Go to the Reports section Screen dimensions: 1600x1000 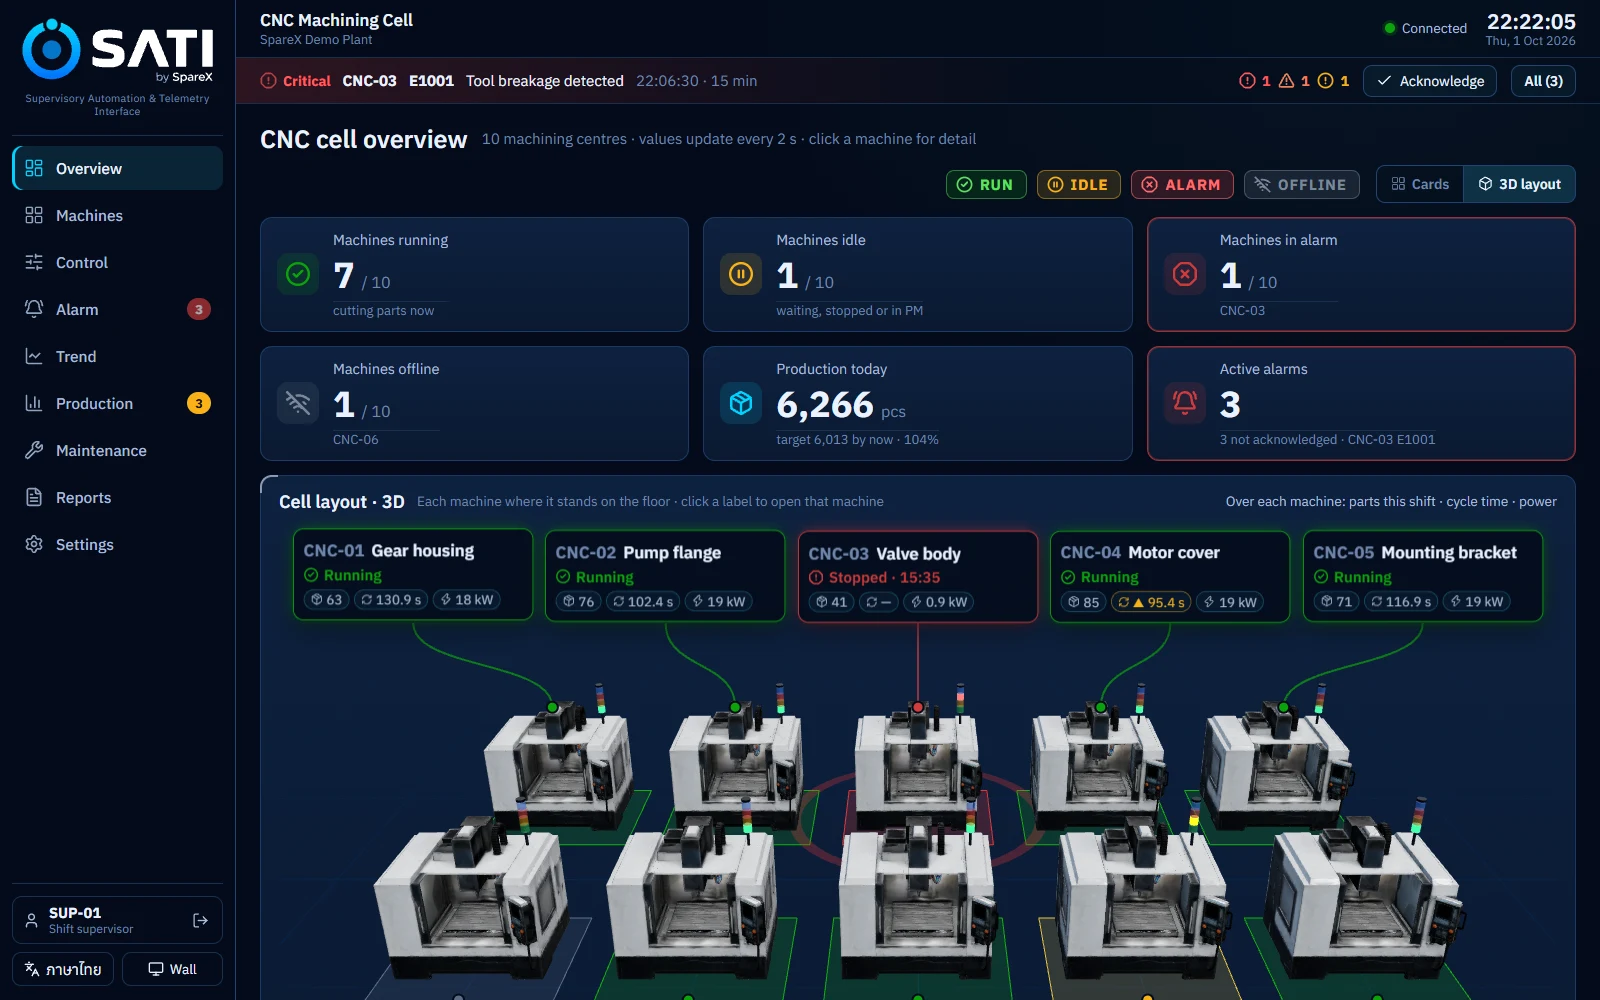point(117,497)
